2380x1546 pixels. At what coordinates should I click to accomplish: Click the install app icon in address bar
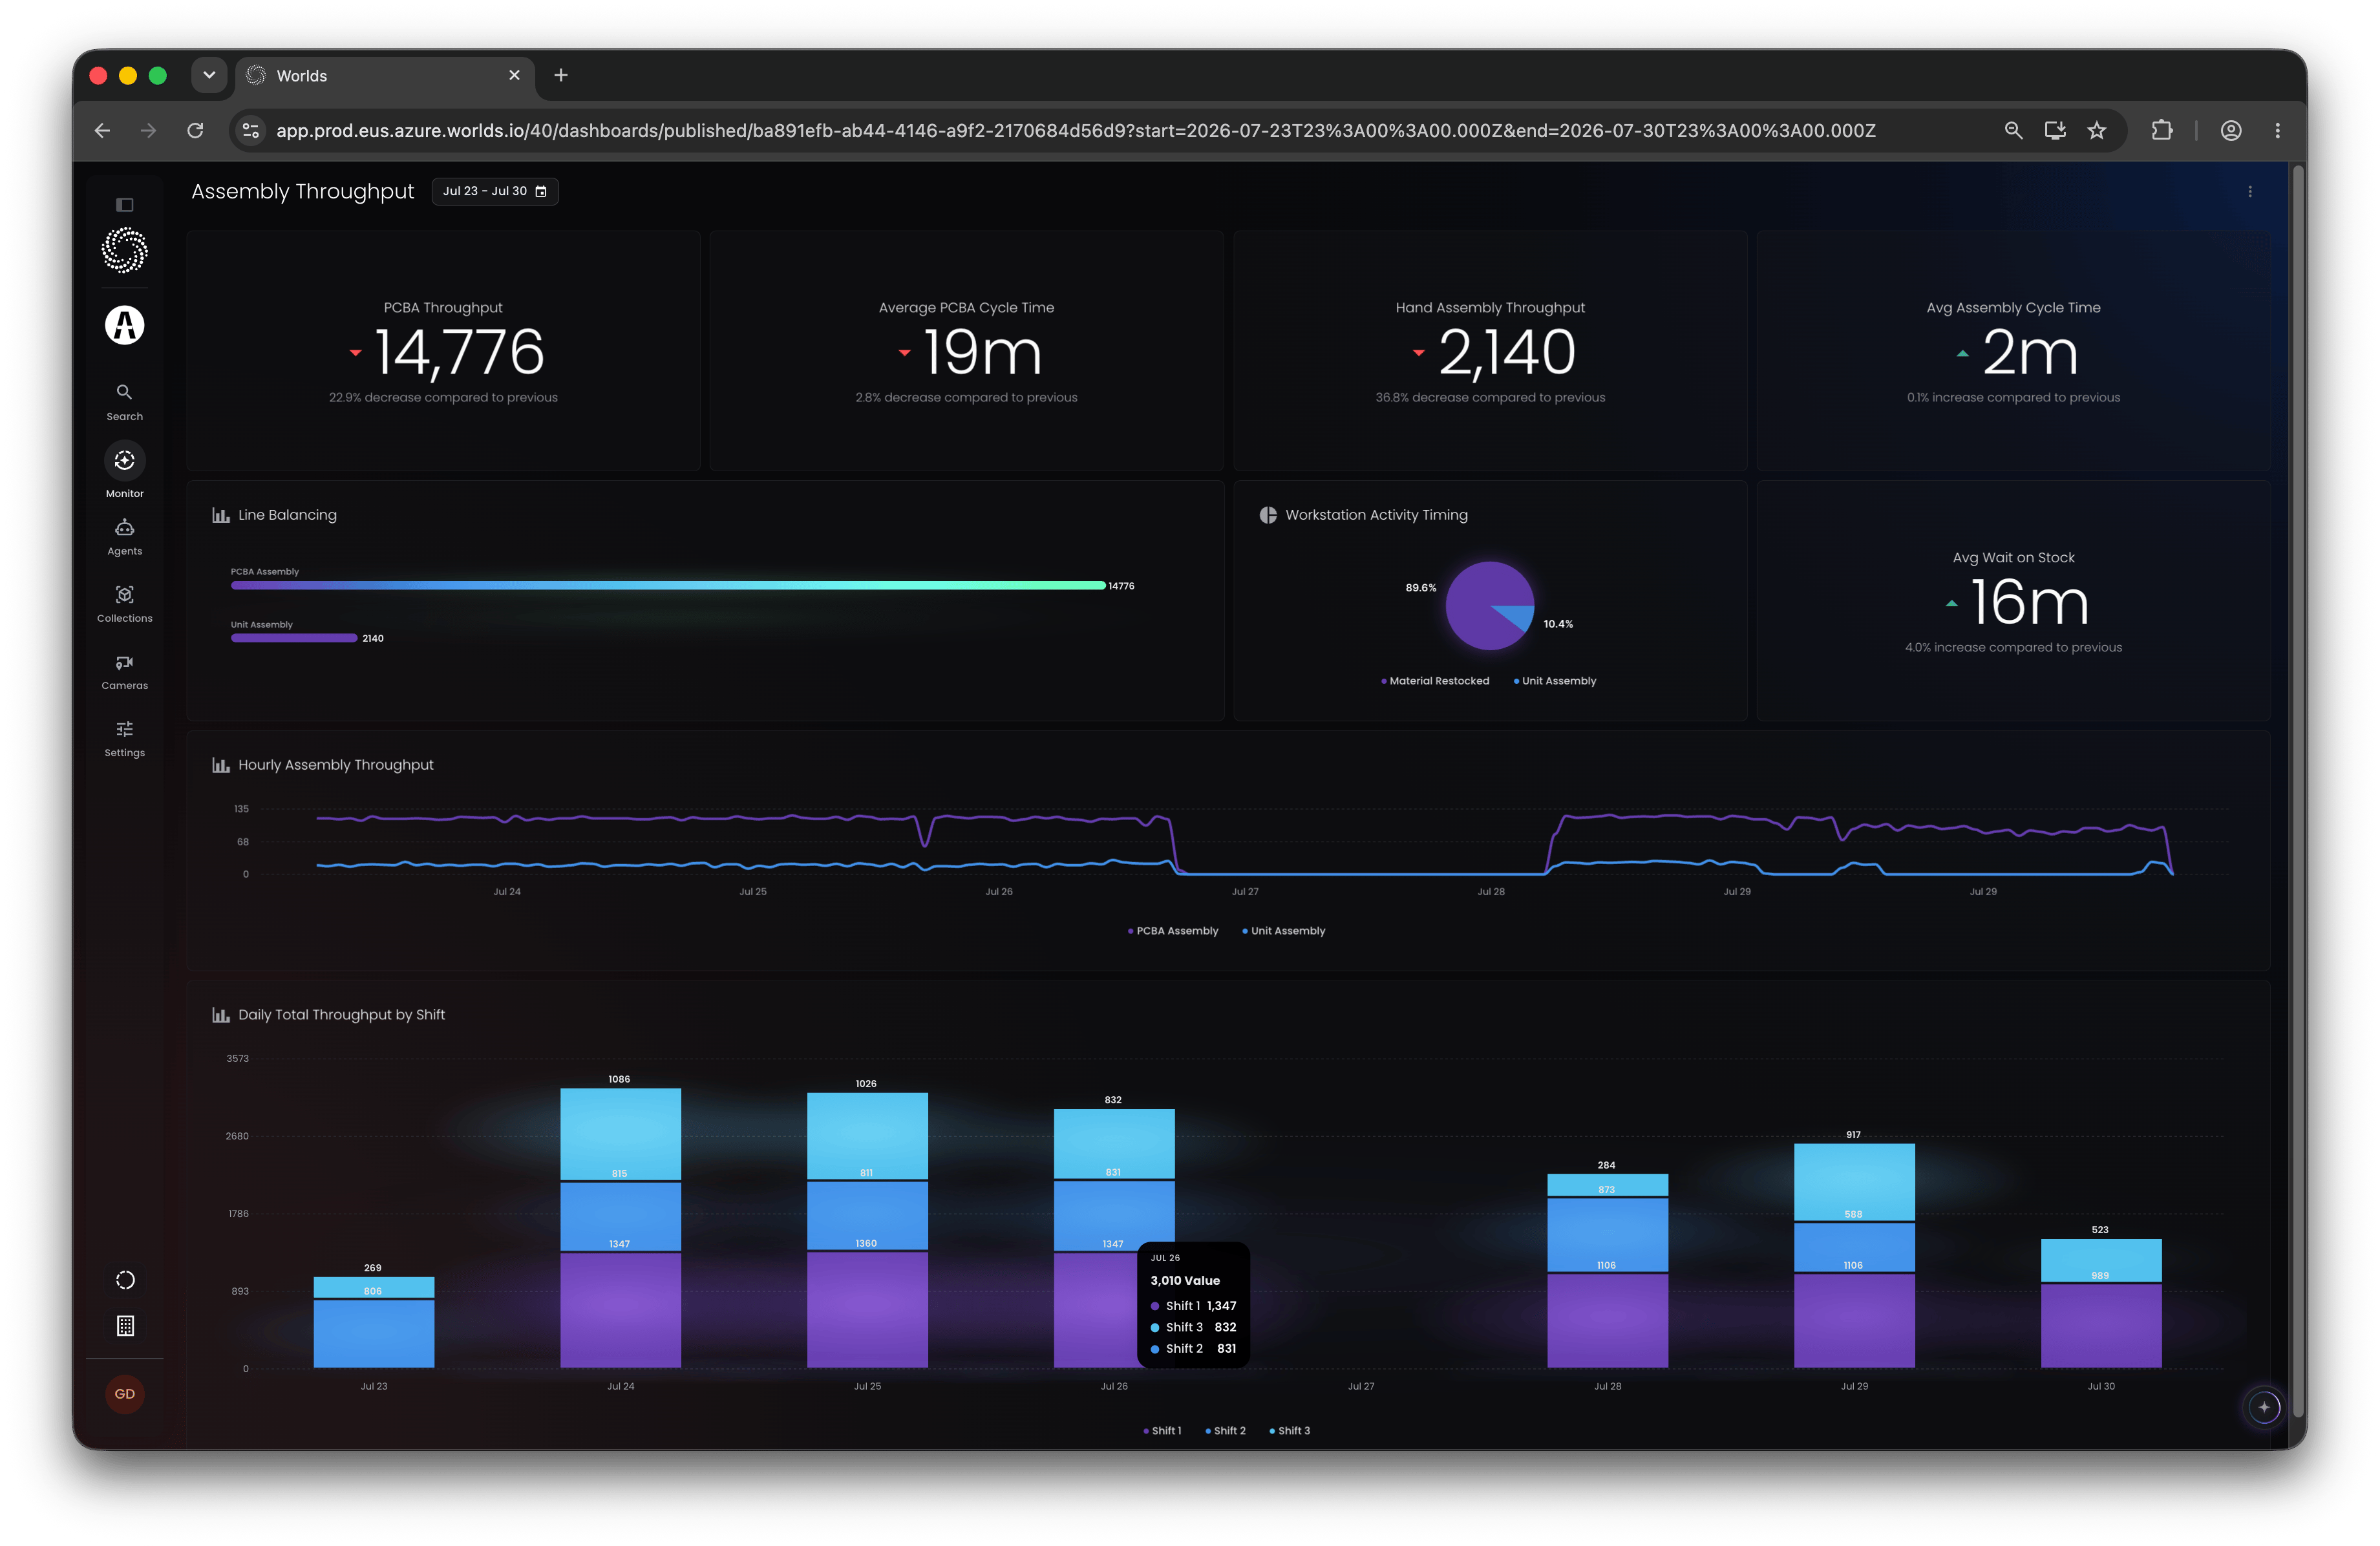[x=2055, y=131]
